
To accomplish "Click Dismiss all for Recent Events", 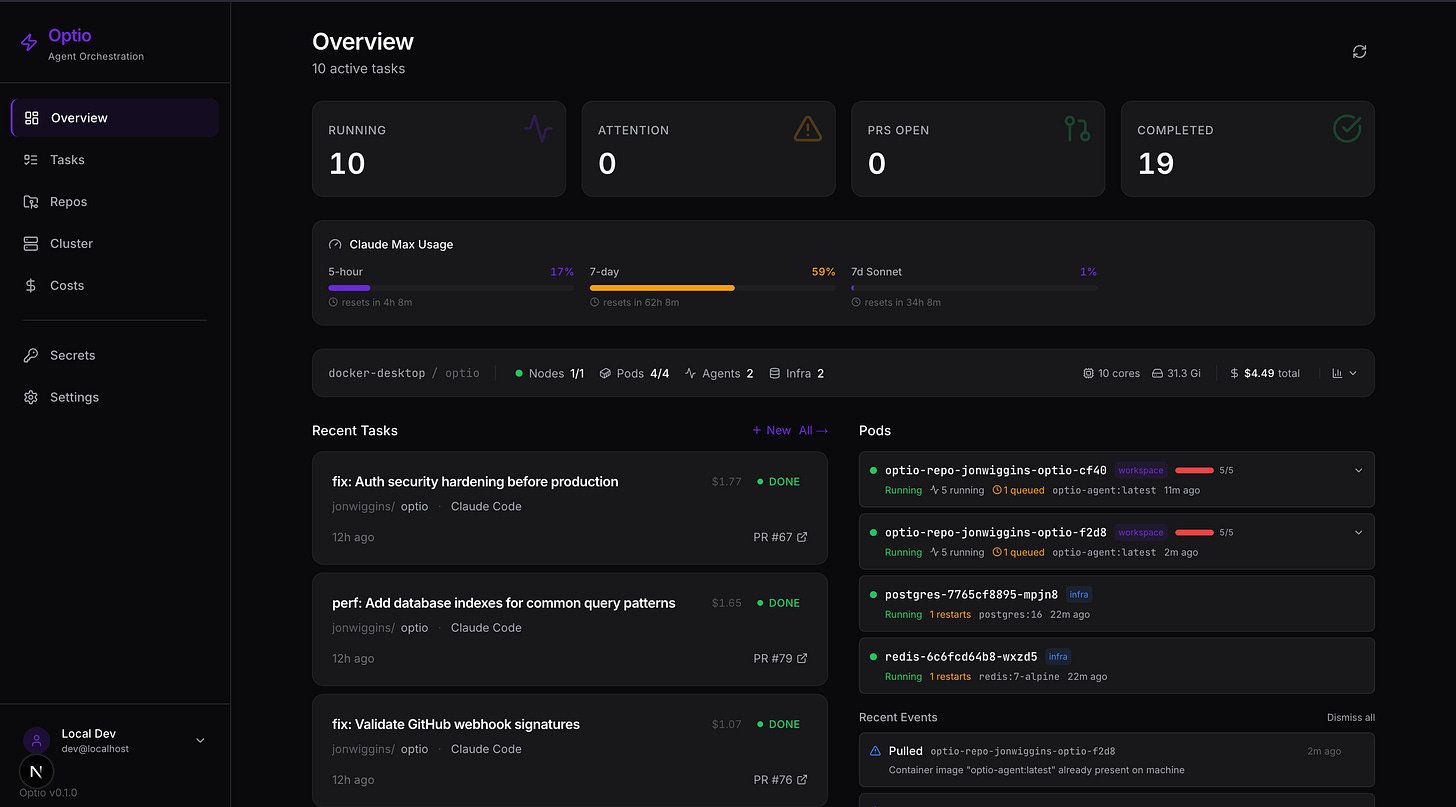I will coord(1350,717).
